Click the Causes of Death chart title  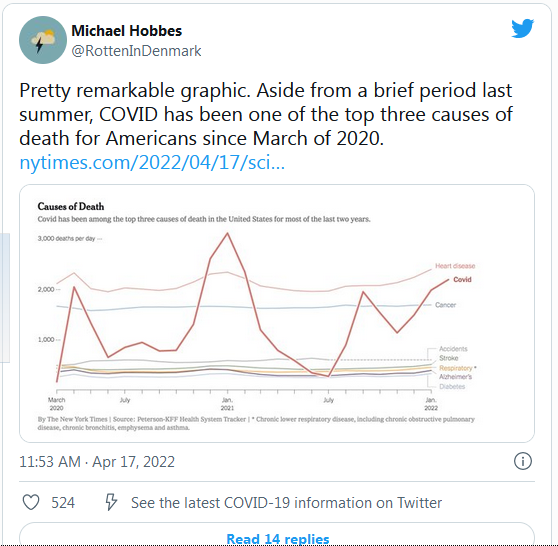(71, 206)
